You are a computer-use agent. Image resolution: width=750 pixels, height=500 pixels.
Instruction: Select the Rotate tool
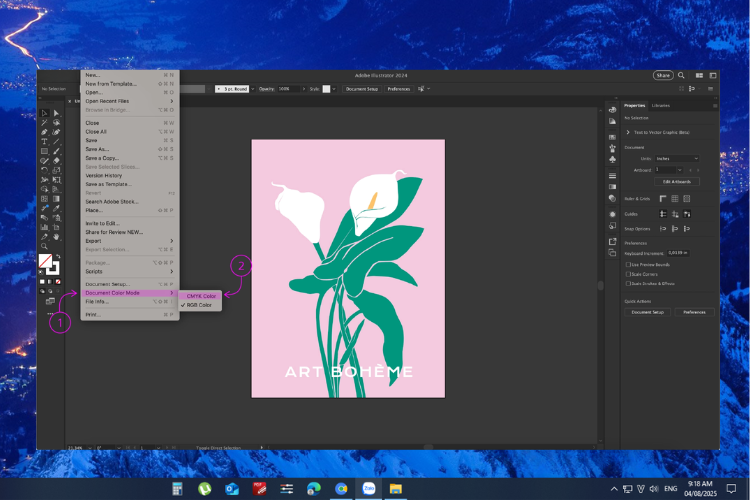44,170
